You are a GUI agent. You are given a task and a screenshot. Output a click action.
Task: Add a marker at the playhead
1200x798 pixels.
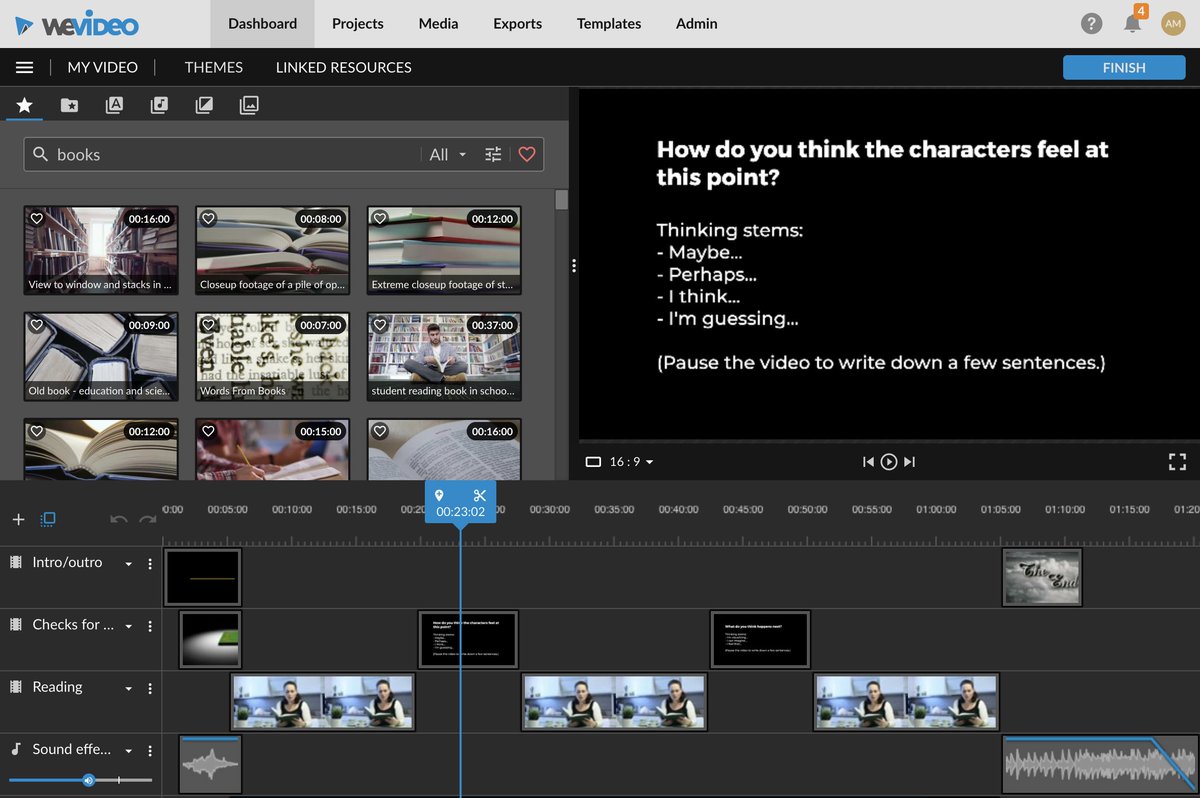pos(439,495)
